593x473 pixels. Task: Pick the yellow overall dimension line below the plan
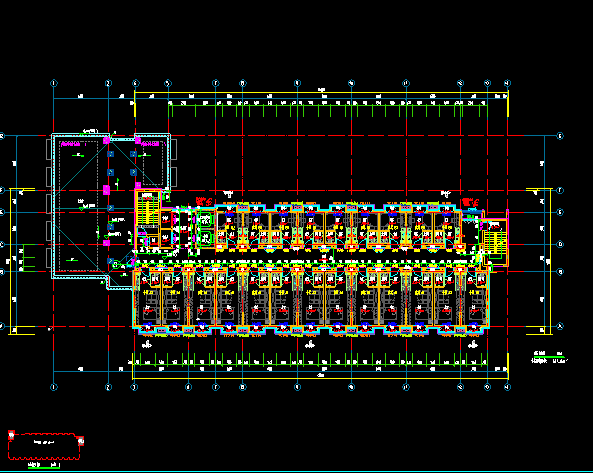[320, 378]
